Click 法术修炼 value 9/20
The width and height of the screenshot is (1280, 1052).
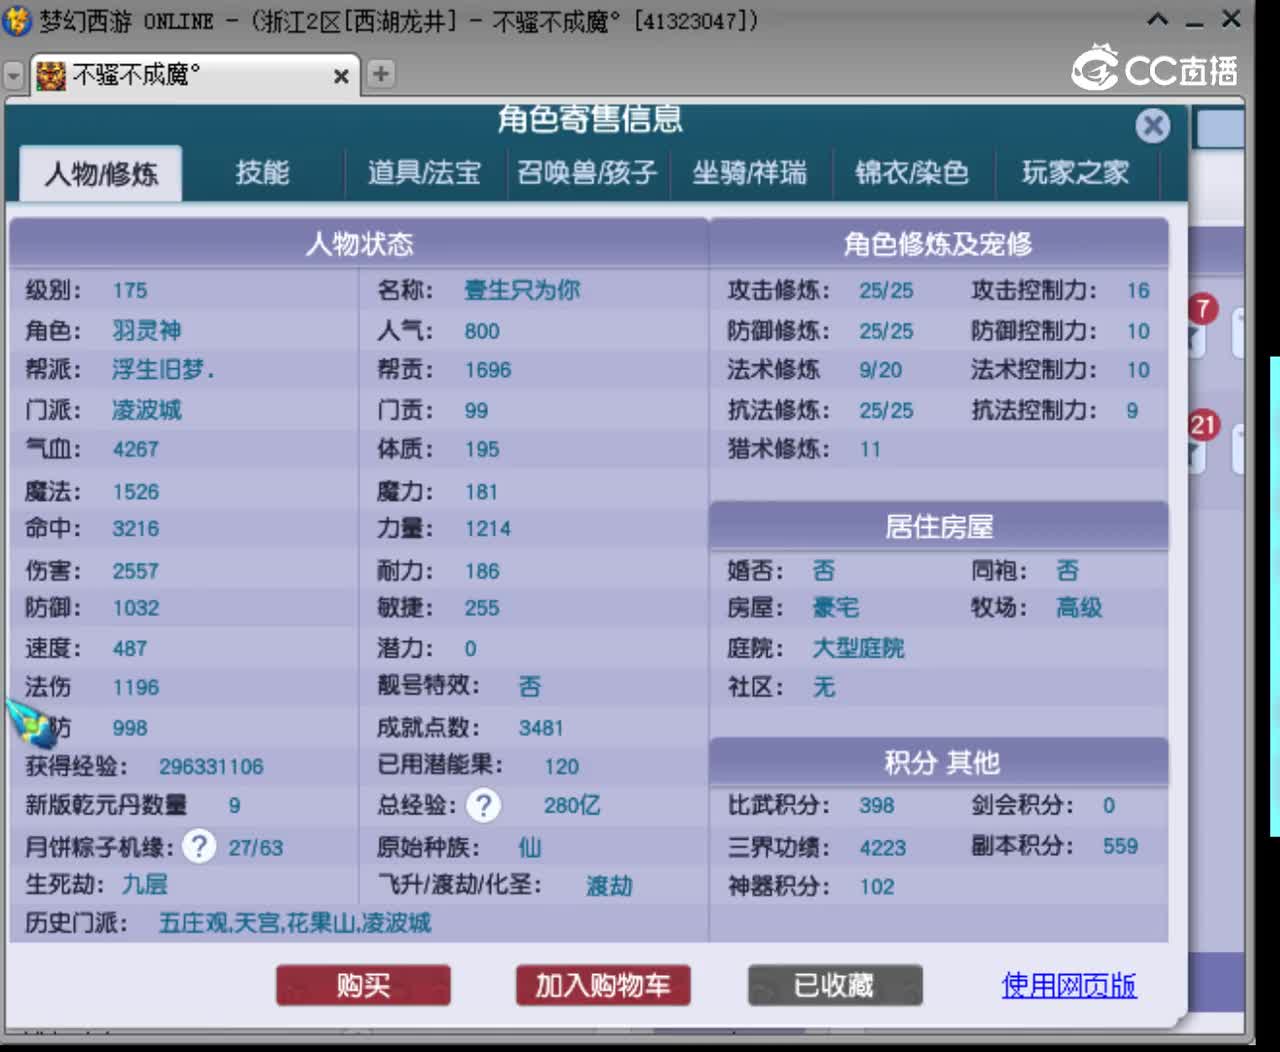point(880,371)
